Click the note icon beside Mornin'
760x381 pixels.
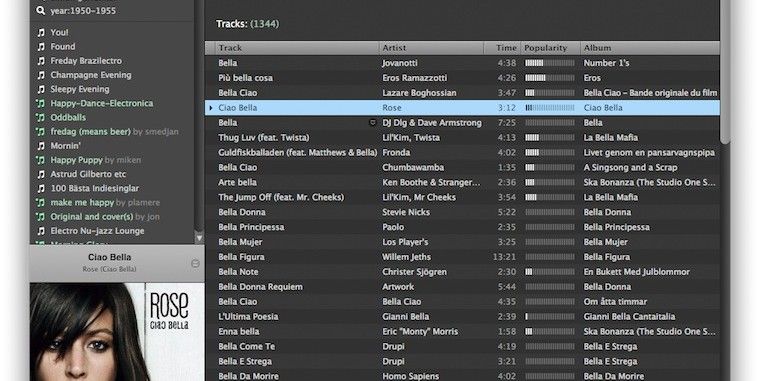point(41,146)
